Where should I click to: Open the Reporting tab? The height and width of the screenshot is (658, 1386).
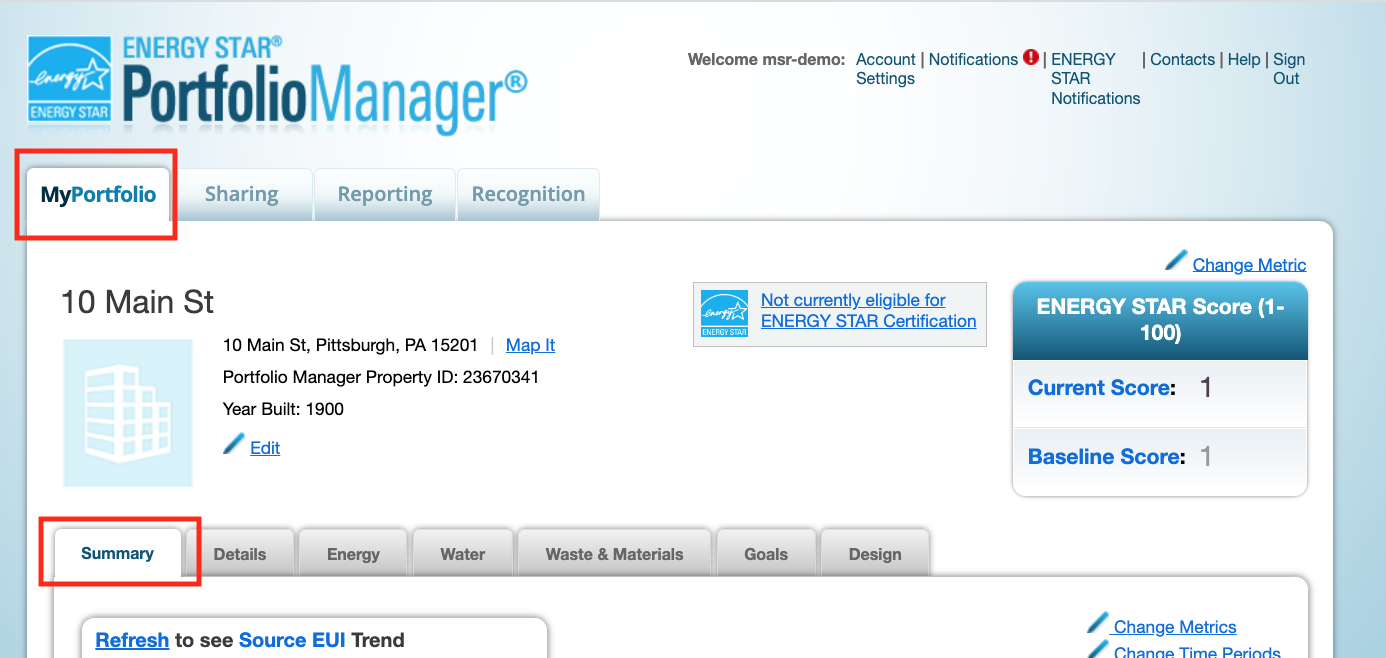pos(385,194)
